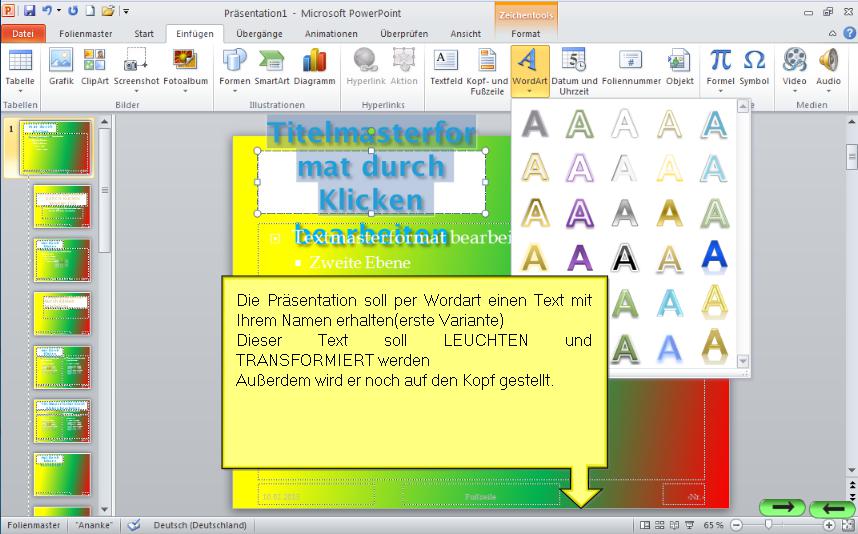Image resolution: width=858 pixels, height=534 pixels.
Task: Insert an Objekt via ribbon icon
Action: click(x=680, y=66)
